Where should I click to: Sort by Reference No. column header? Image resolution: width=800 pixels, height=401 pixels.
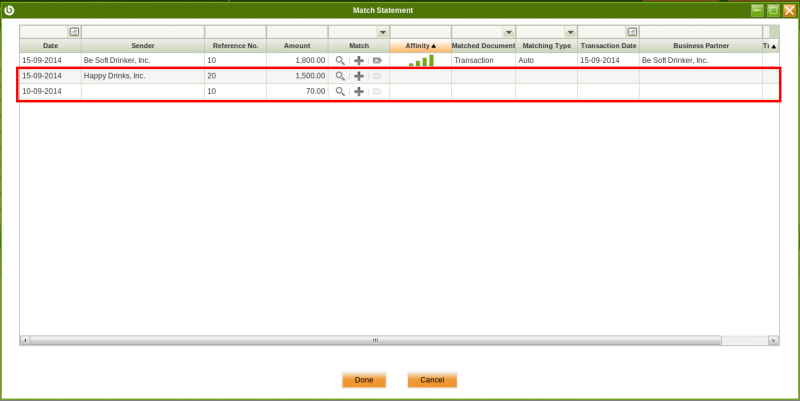tap(236, 45)
